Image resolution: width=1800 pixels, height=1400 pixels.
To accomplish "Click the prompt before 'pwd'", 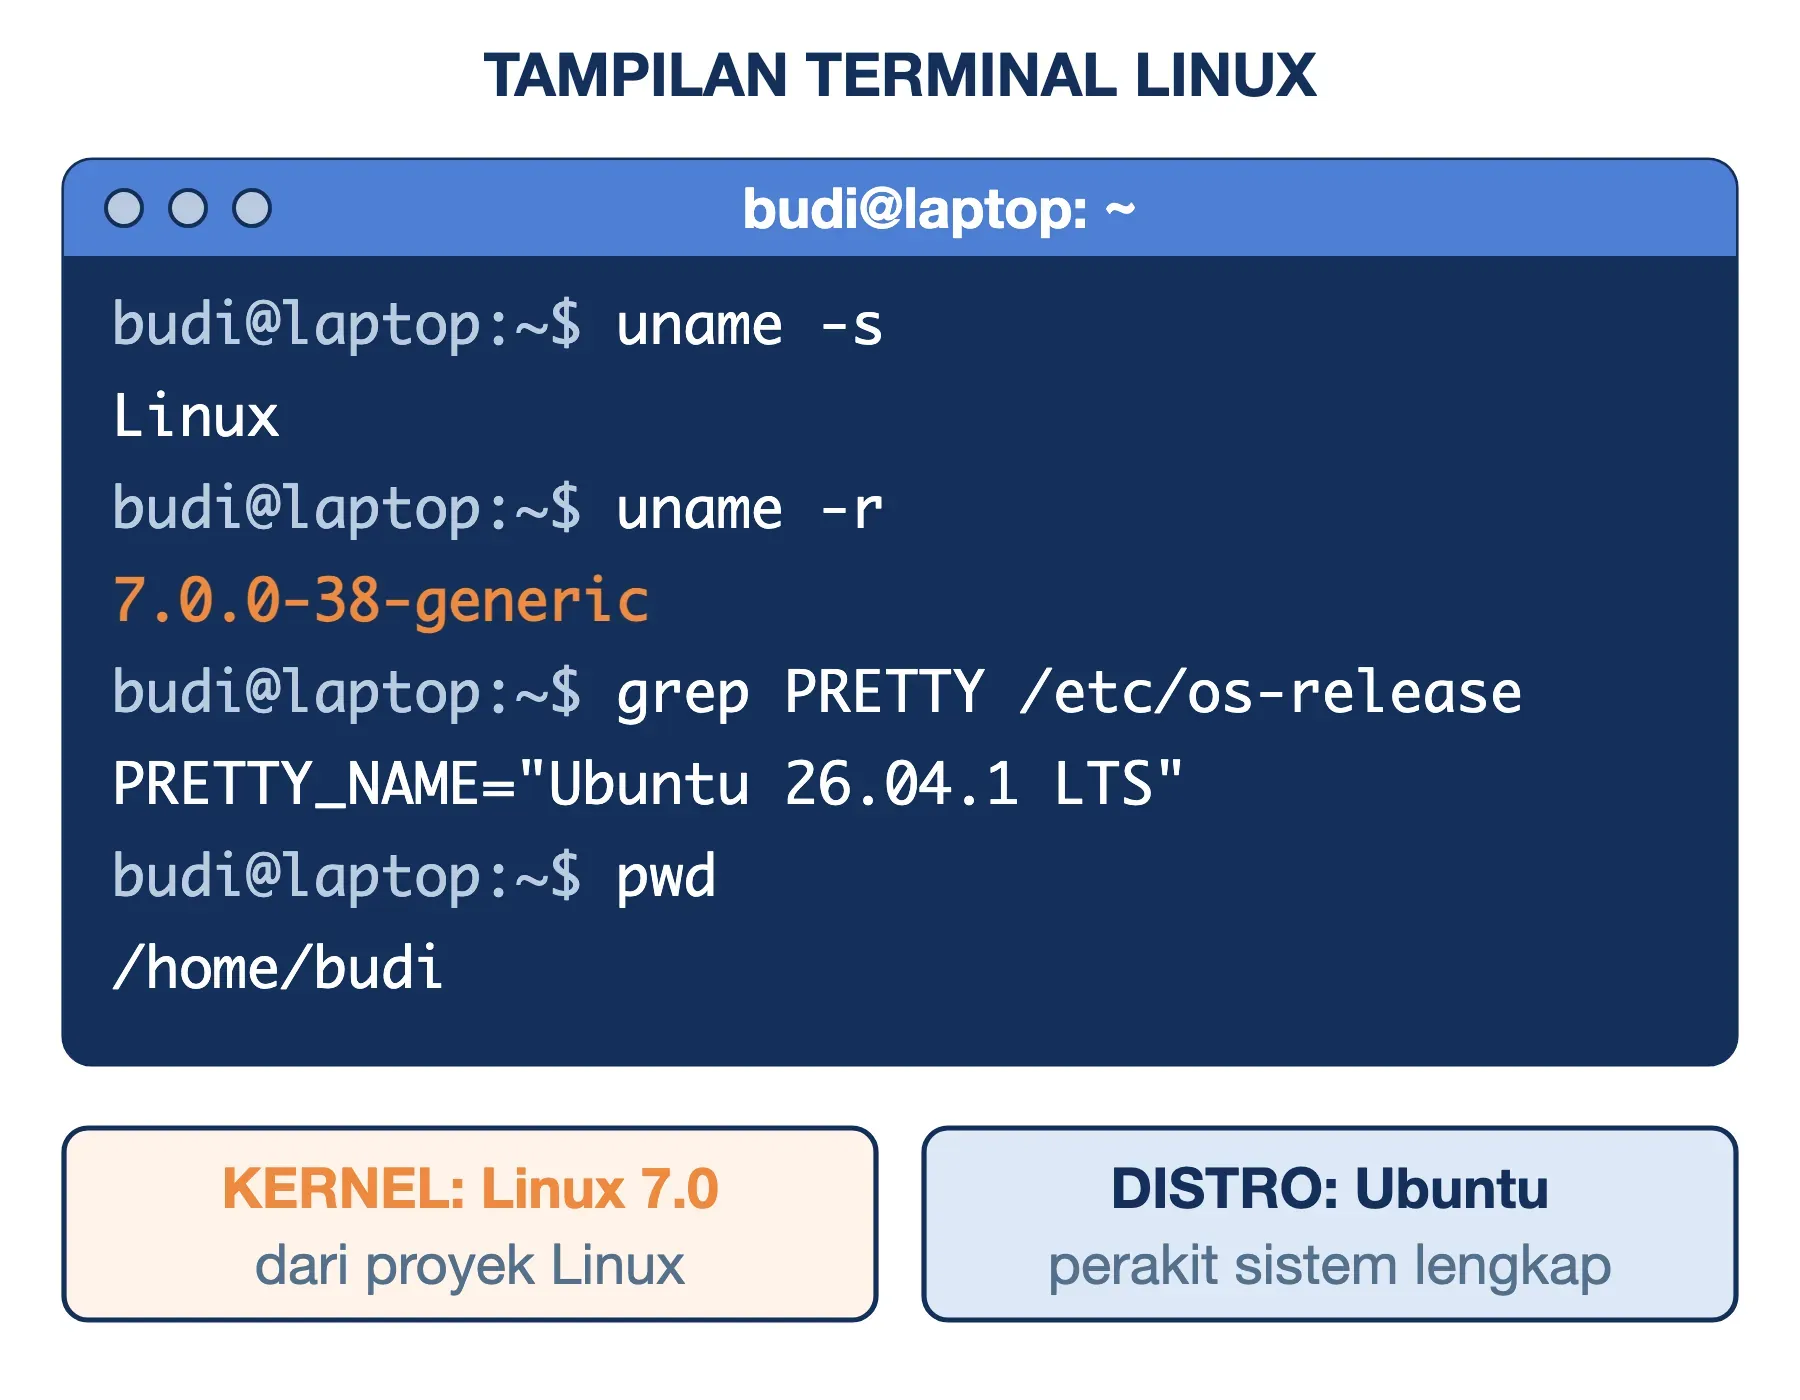I will 347,878.
